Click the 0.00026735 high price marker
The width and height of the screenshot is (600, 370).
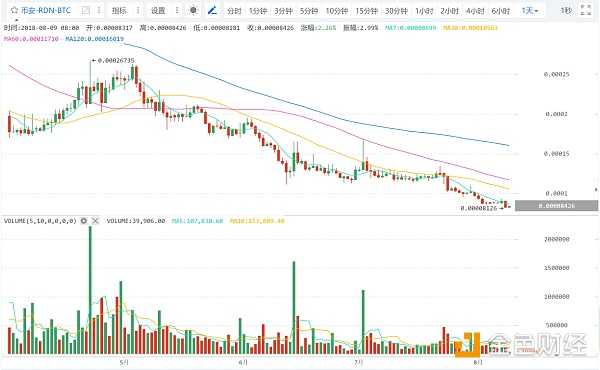tap(112, 60)
